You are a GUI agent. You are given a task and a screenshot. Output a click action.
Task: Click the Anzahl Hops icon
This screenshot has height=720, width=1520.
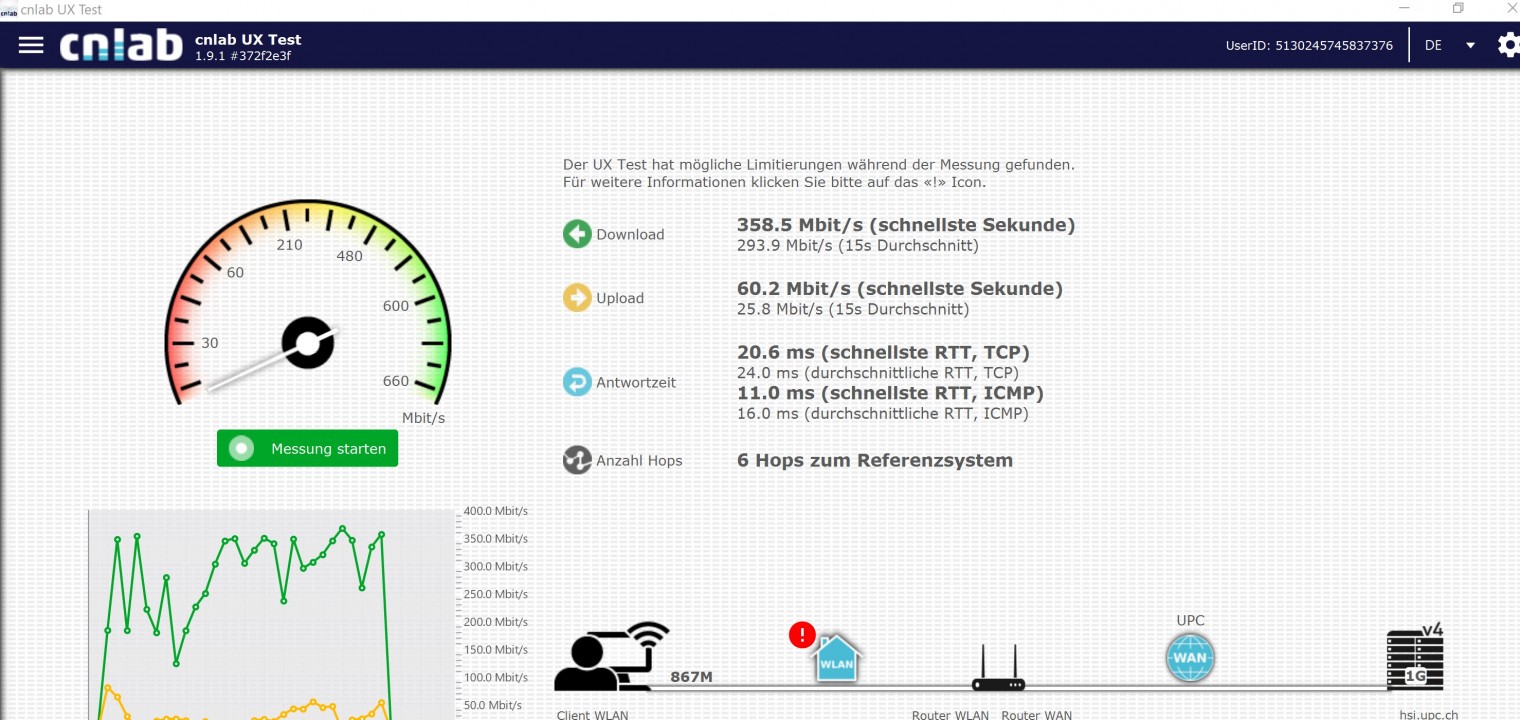pyautogui.click(x=577, y=460)
